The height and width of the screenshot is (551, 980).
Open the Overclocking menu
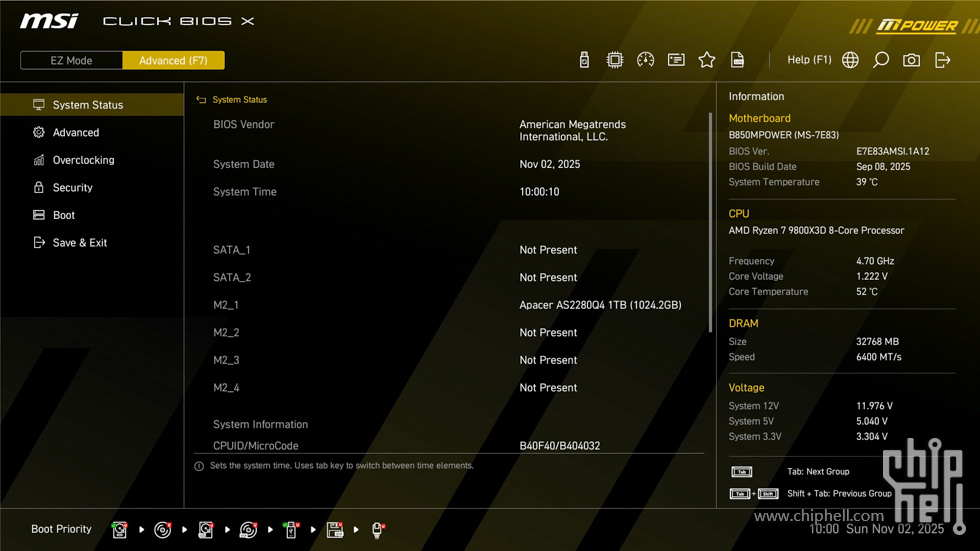pyautogui.click(x=83, y=160)
